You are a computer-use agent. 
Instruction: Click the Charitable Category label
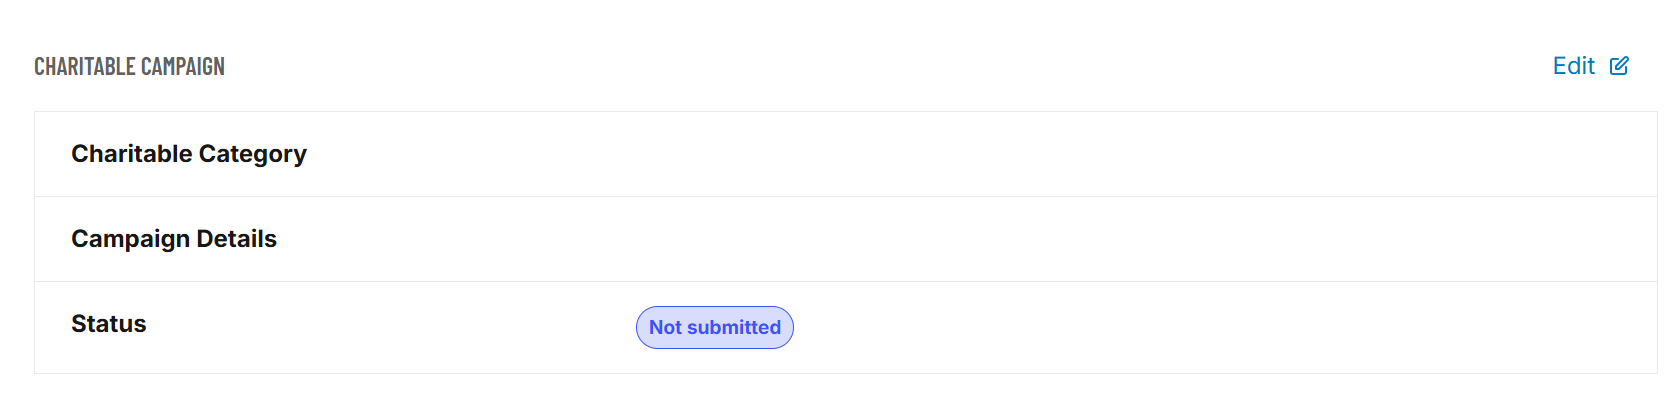tap(189, 154)
